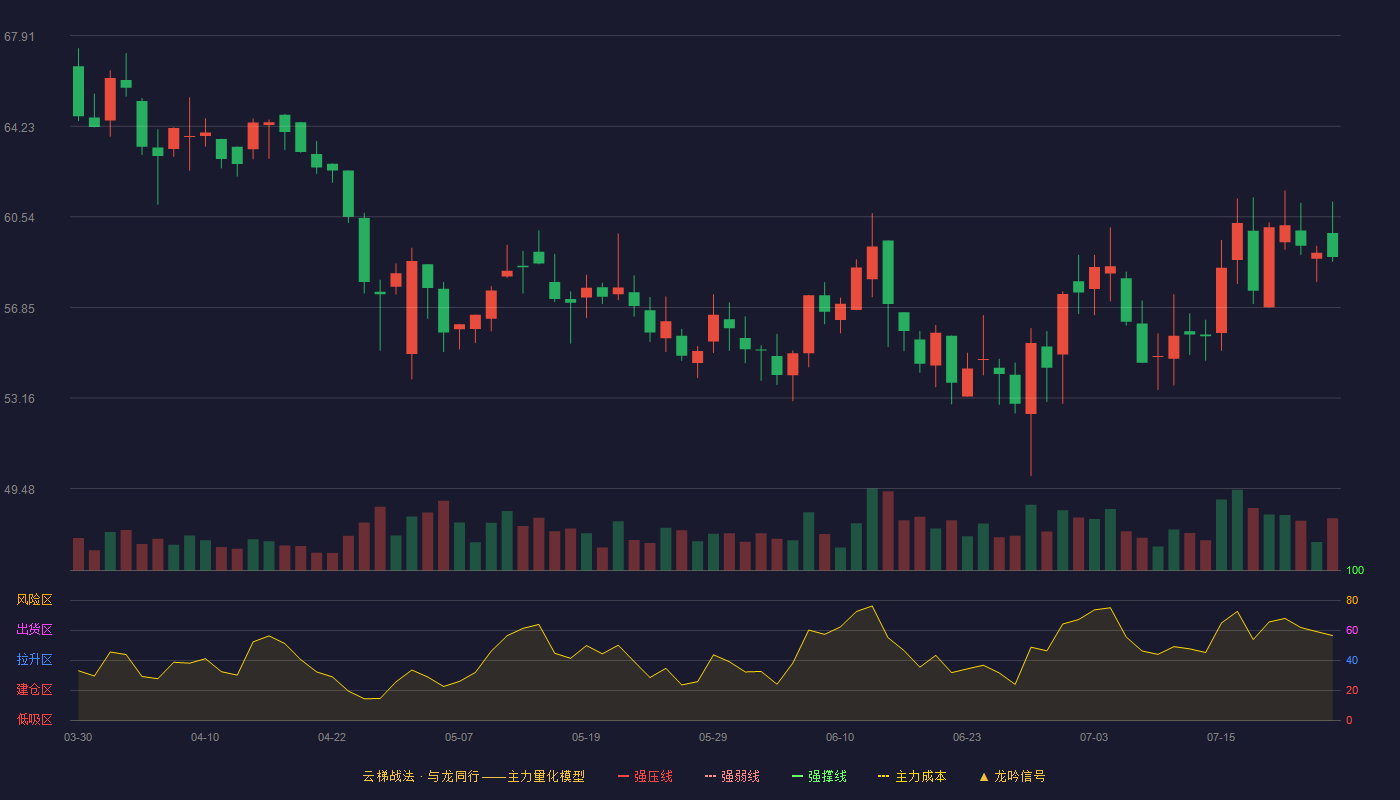1400x800 pixels.
Task: Click the 04-22 date label
Action: [332, 737]
